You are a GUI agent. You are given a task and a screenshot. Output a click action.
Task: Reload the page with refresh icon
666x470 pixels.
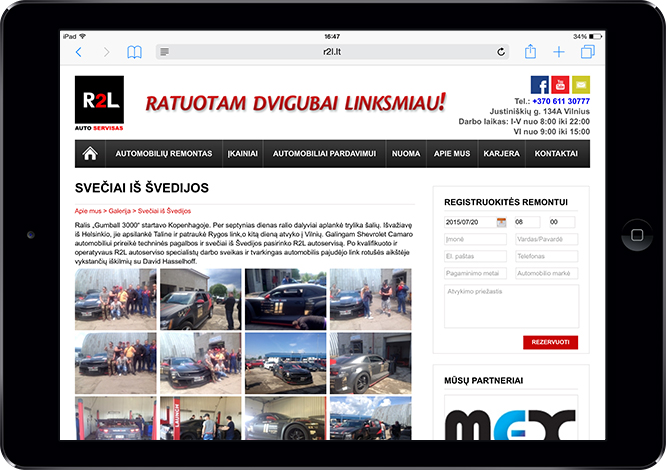coord(501,52)
